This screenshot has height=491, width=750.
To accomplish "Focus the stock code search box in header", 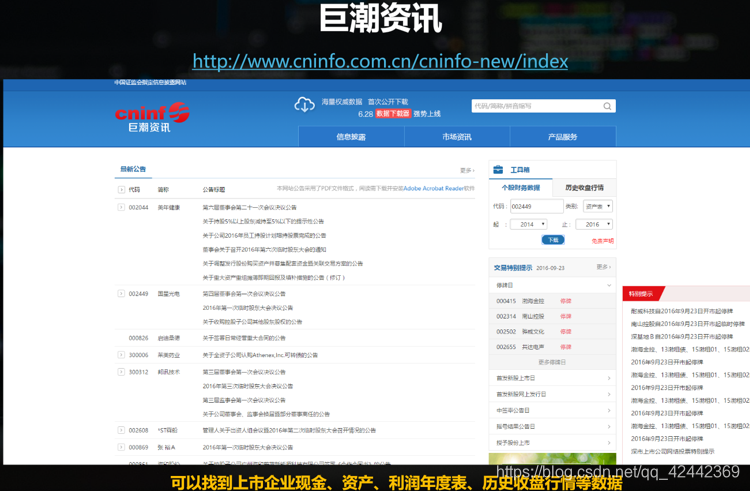I will tap(543, 106).
